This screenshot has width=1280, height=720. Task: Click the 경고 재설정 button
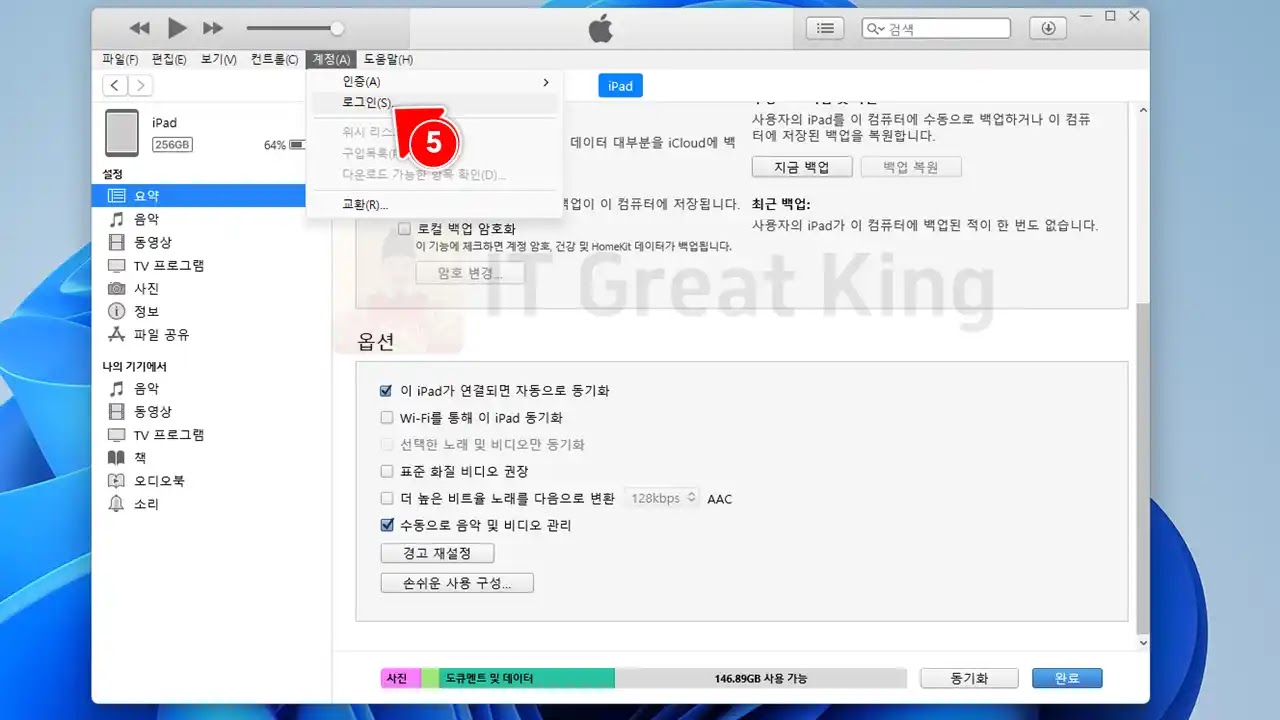point(437,553)
